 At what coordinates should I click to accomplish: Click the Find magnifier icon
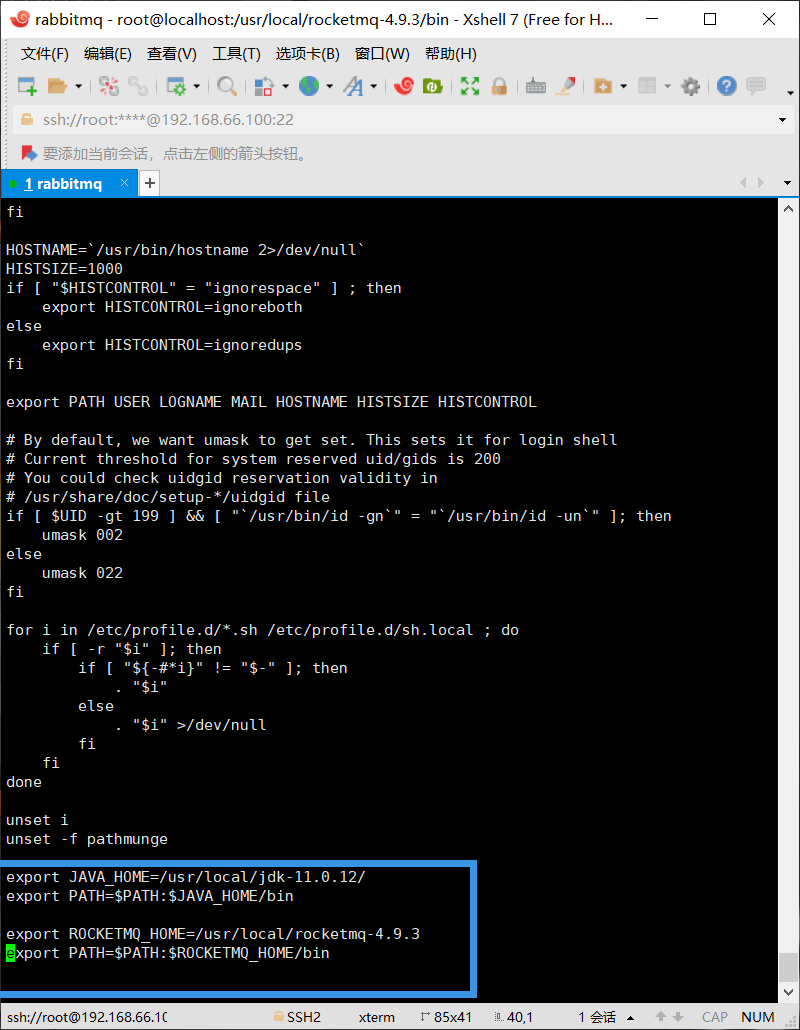[x=227, y=86]
